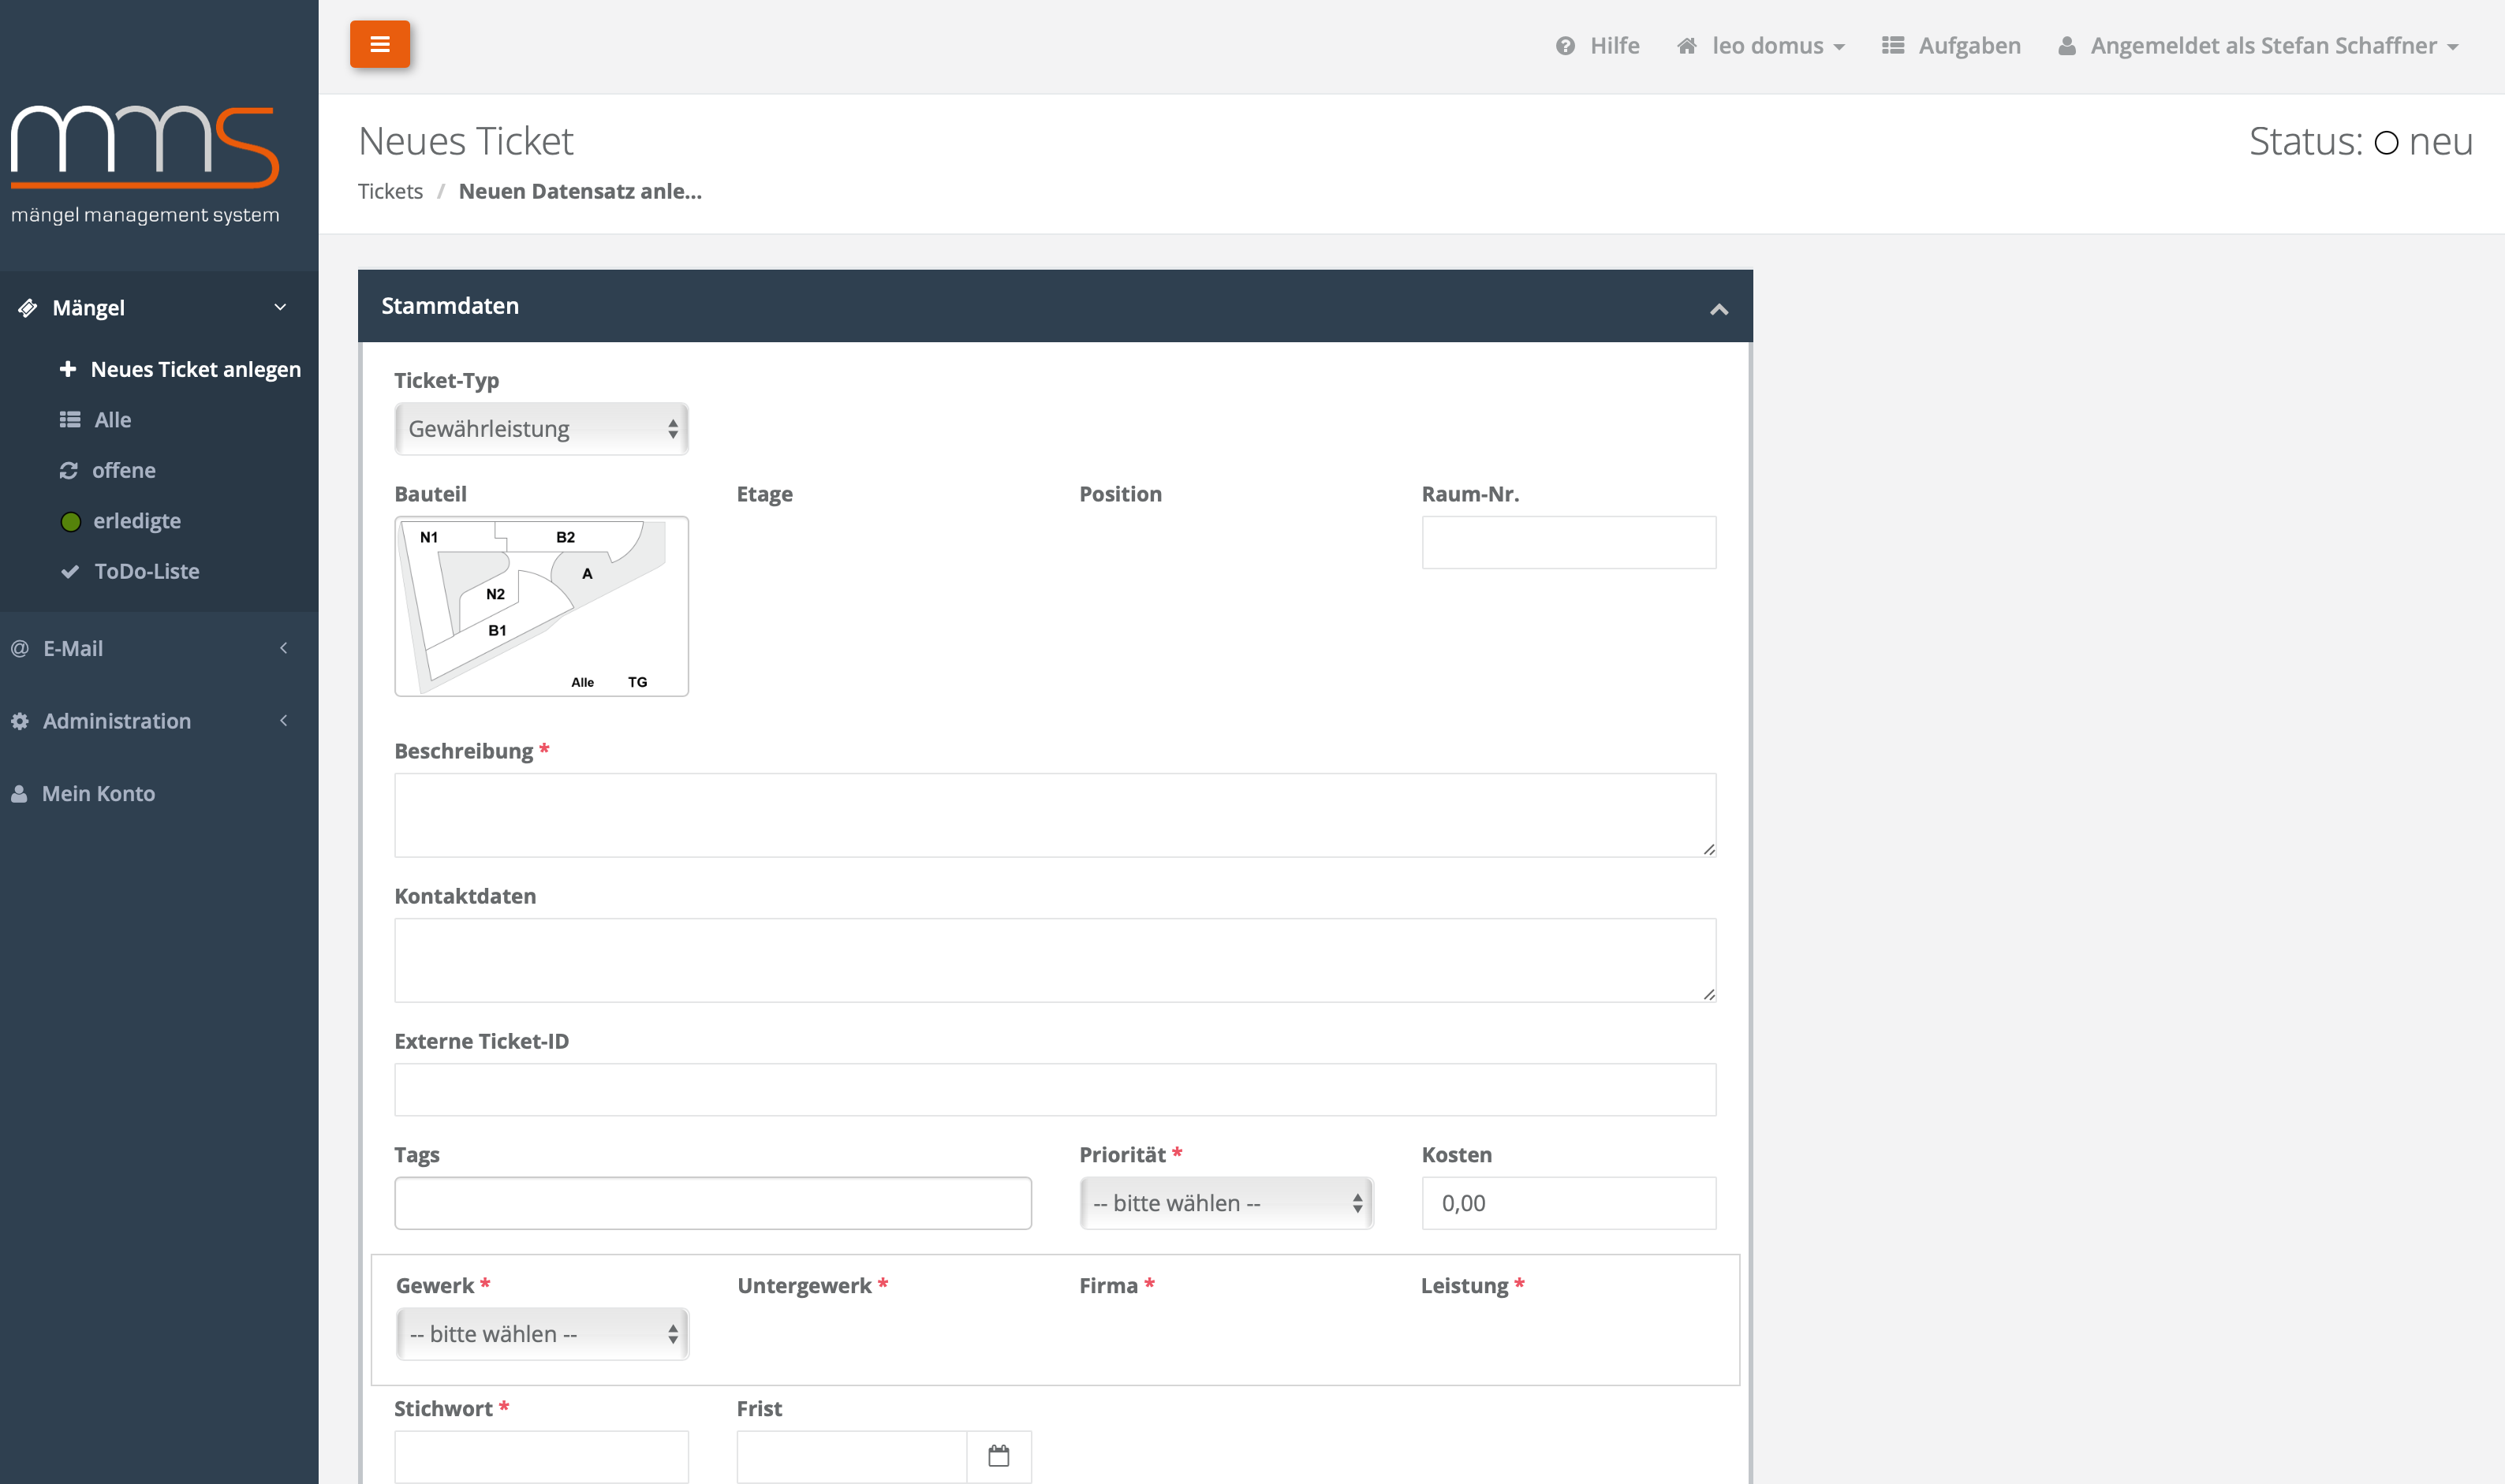
Task: Expand the E-Mail sidebar section chevron
Action: point(283,648)
